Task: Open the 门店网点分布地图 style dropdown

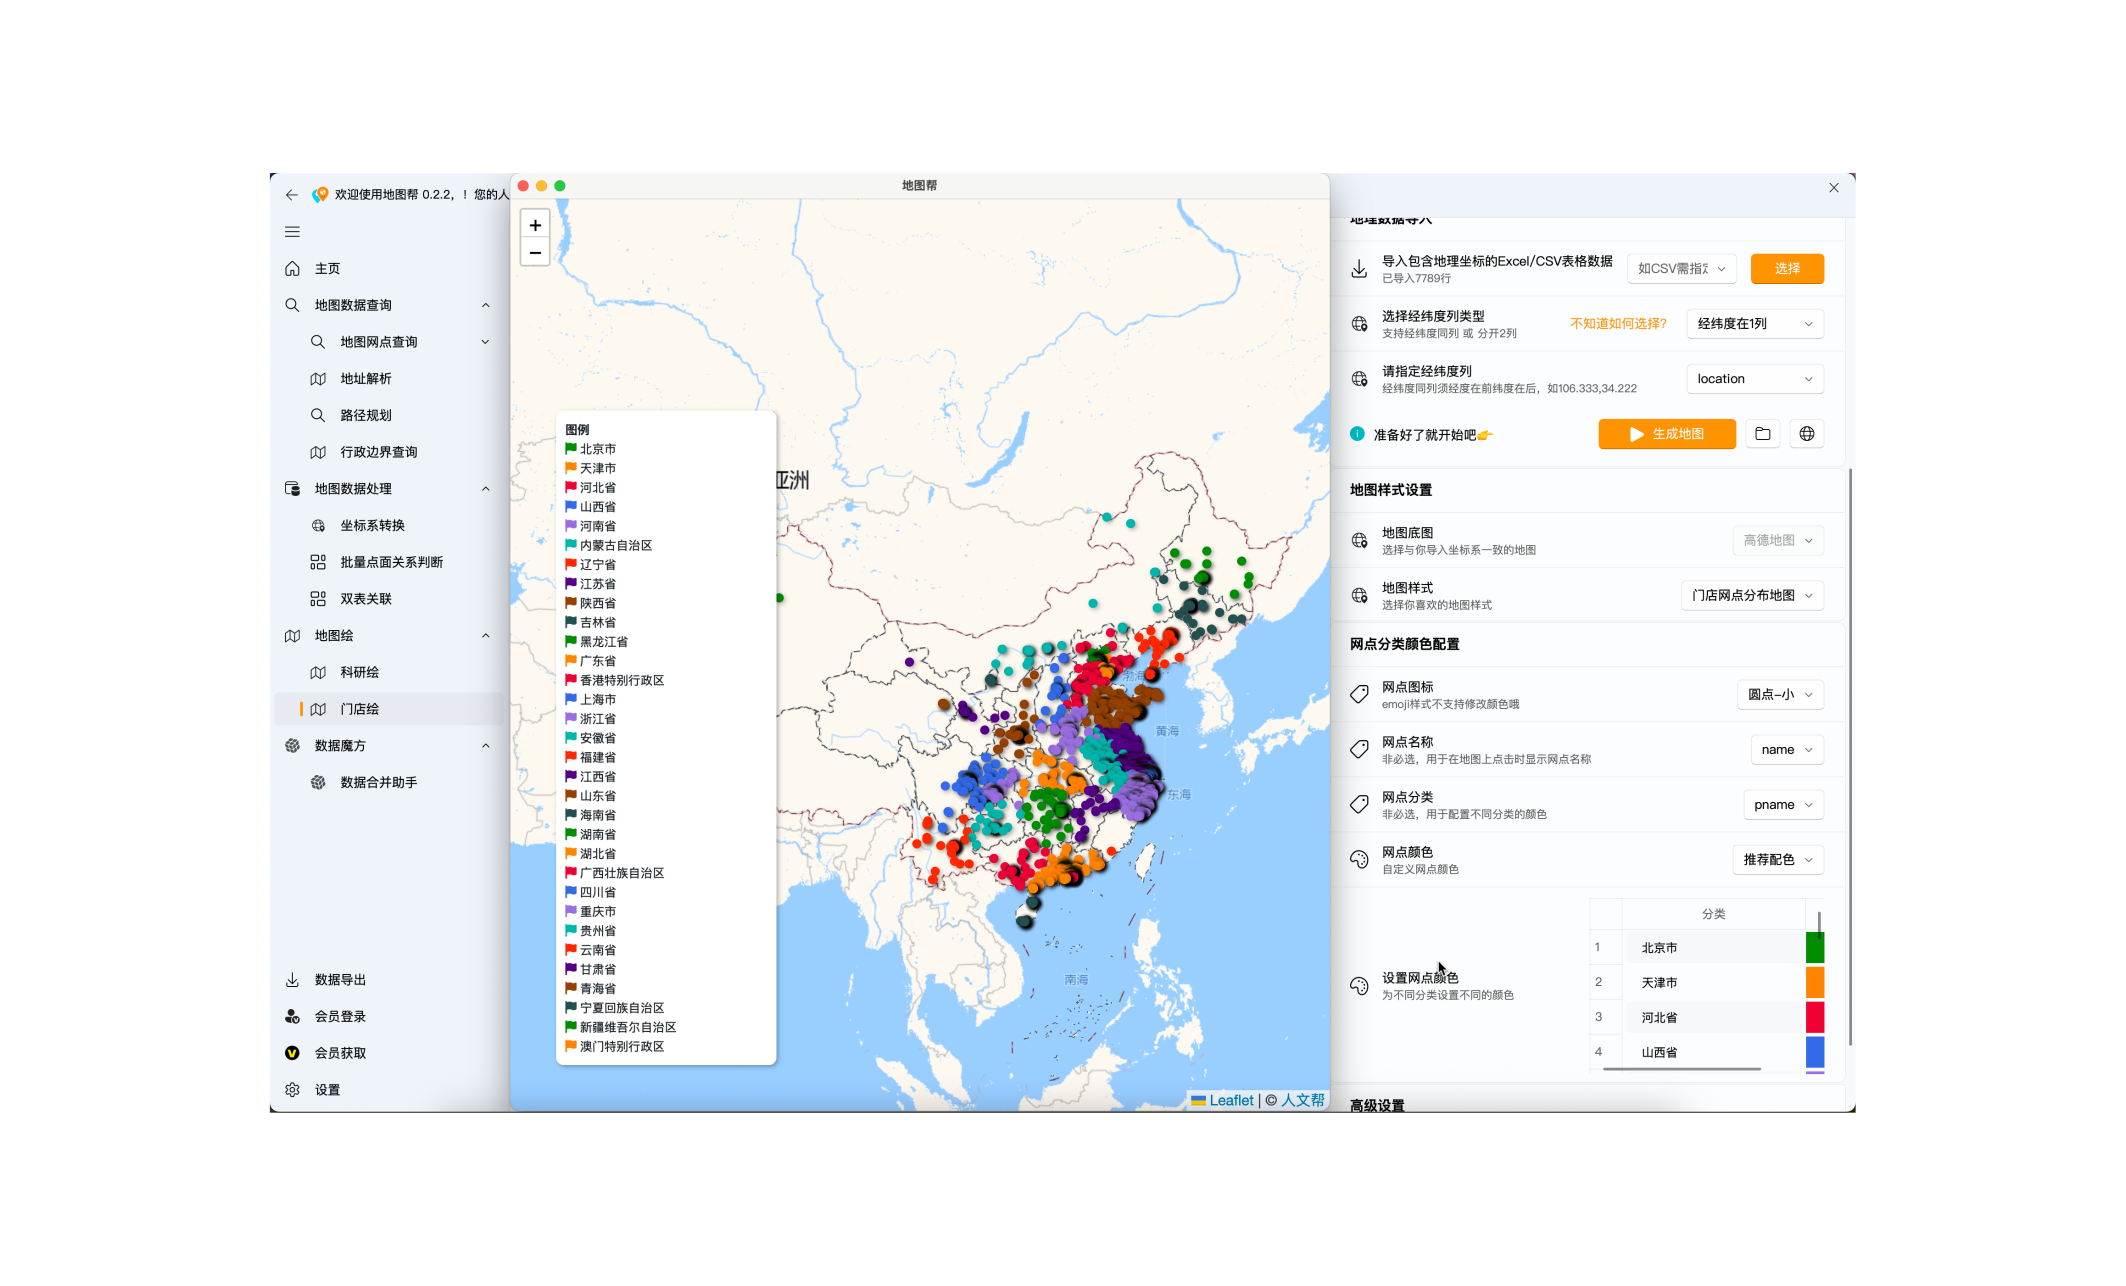Action: coord(1751,595)
